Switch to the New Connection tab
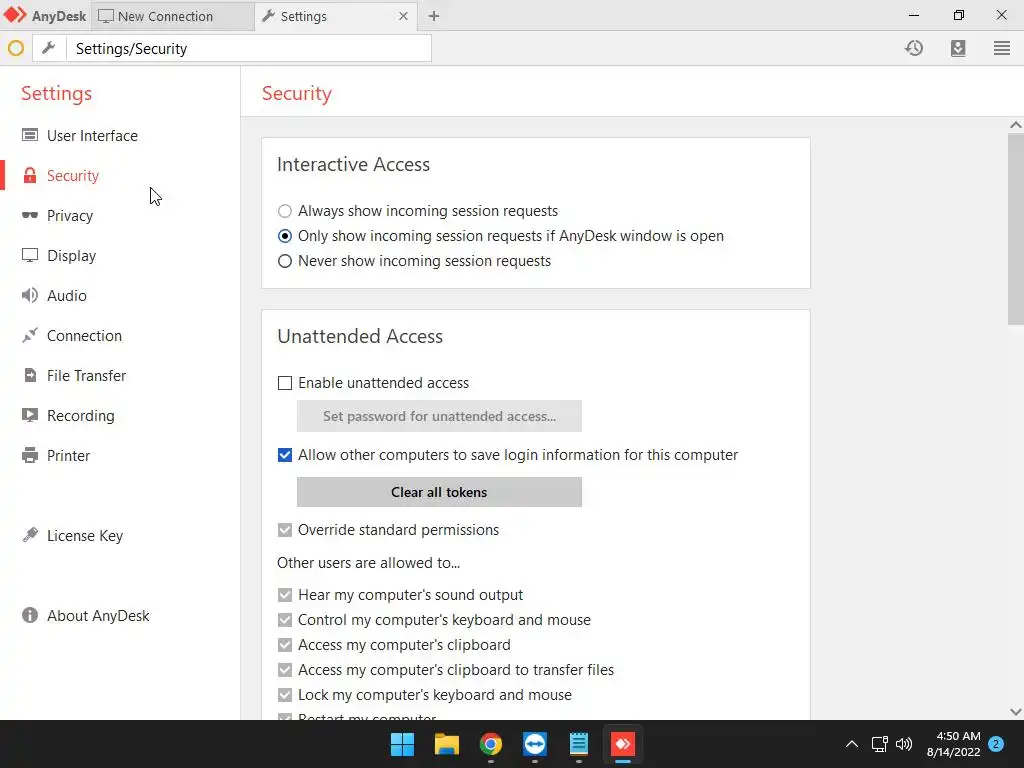1024x768 pixels. tap(172, 16)
